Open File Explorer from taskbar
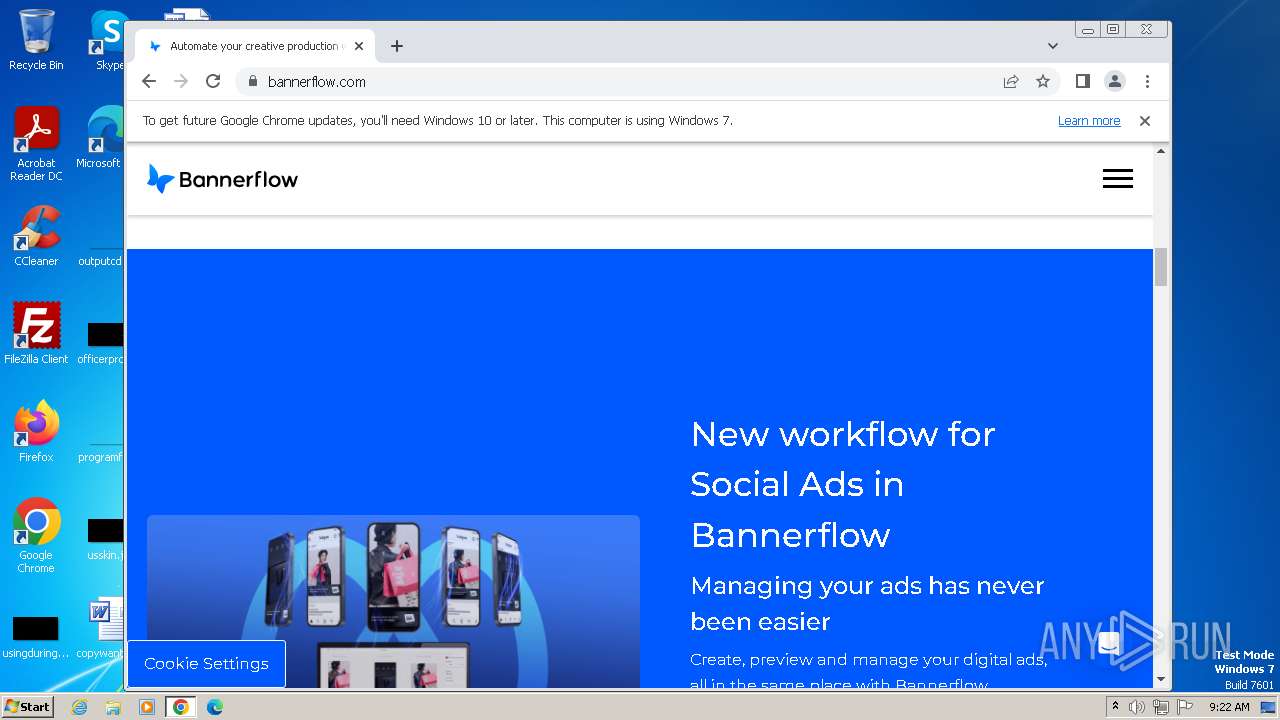1280x720 pixels. click(113, 707)
